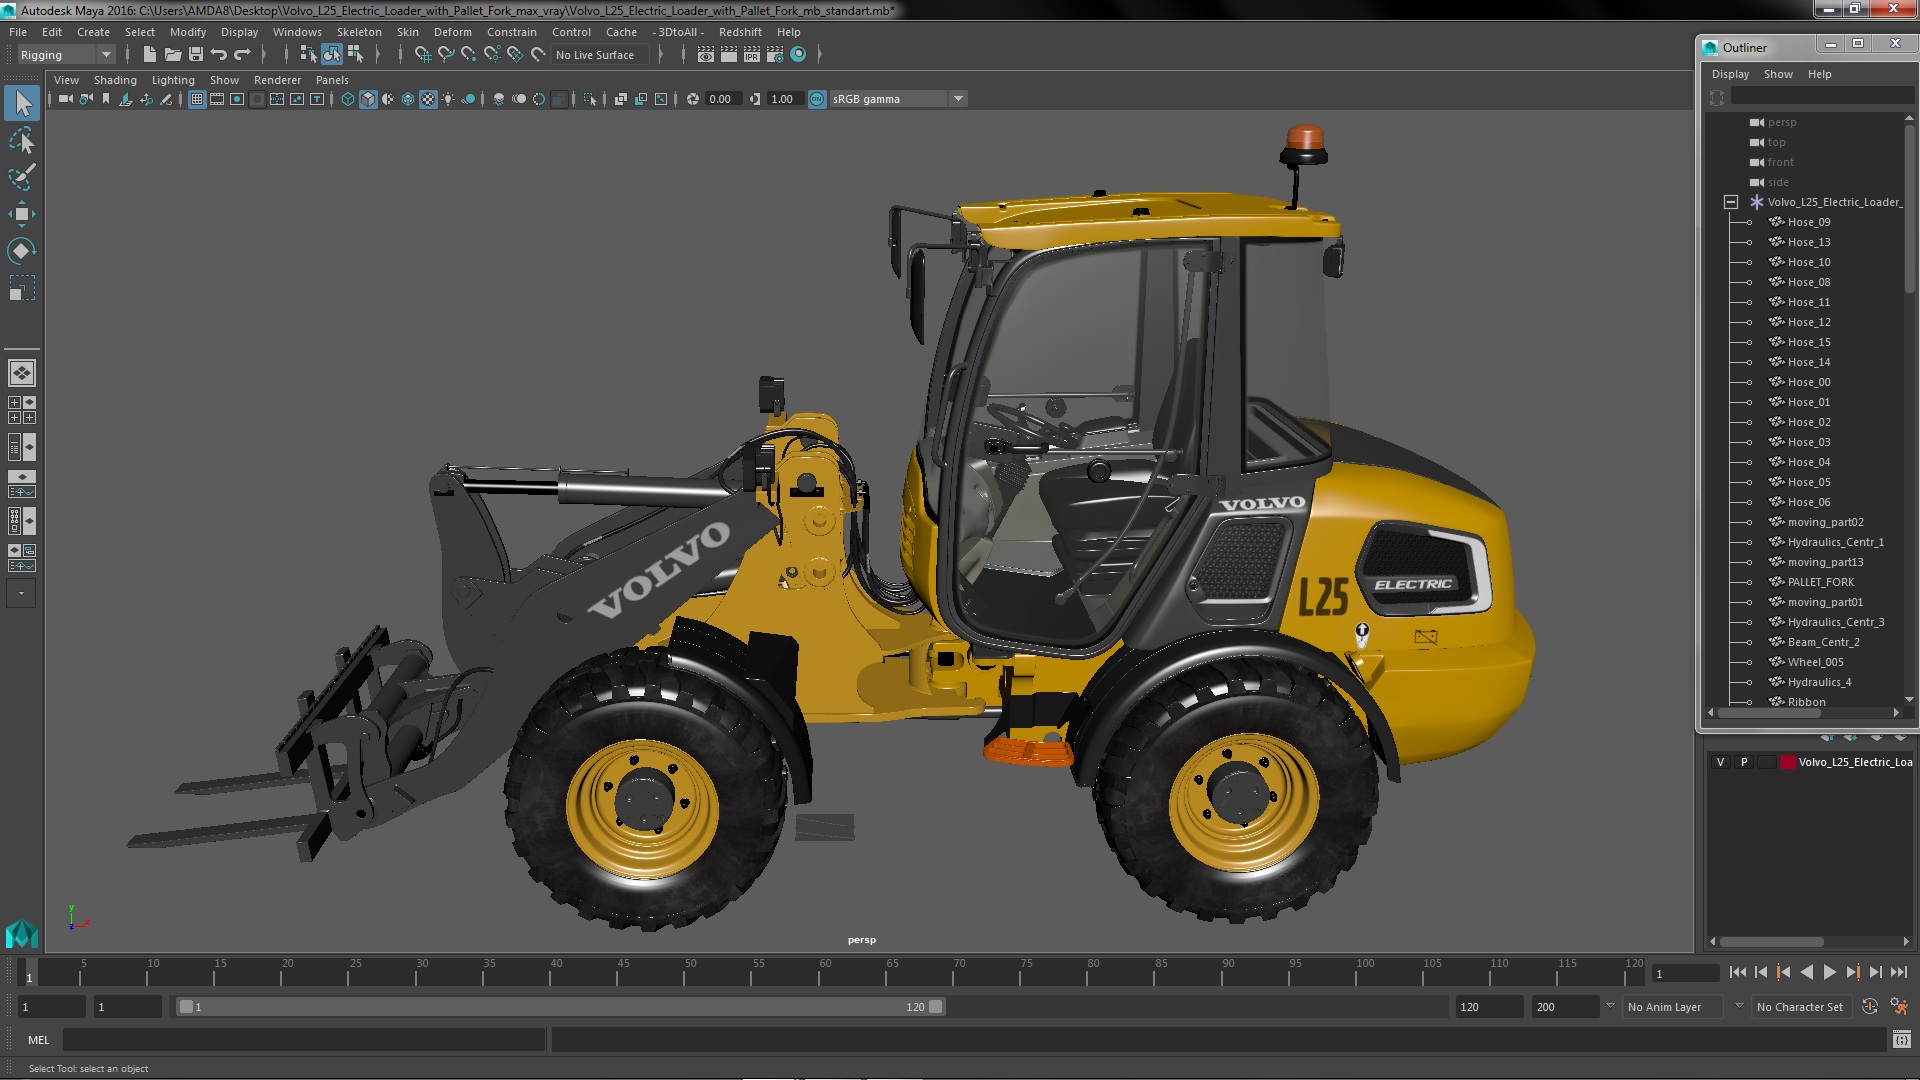Image resolution: width=1920 pixels, height=1080 pixels.
Task: Toggle wireframe shading in viewport
Action: pyautogui.click(x=348, y=99)
